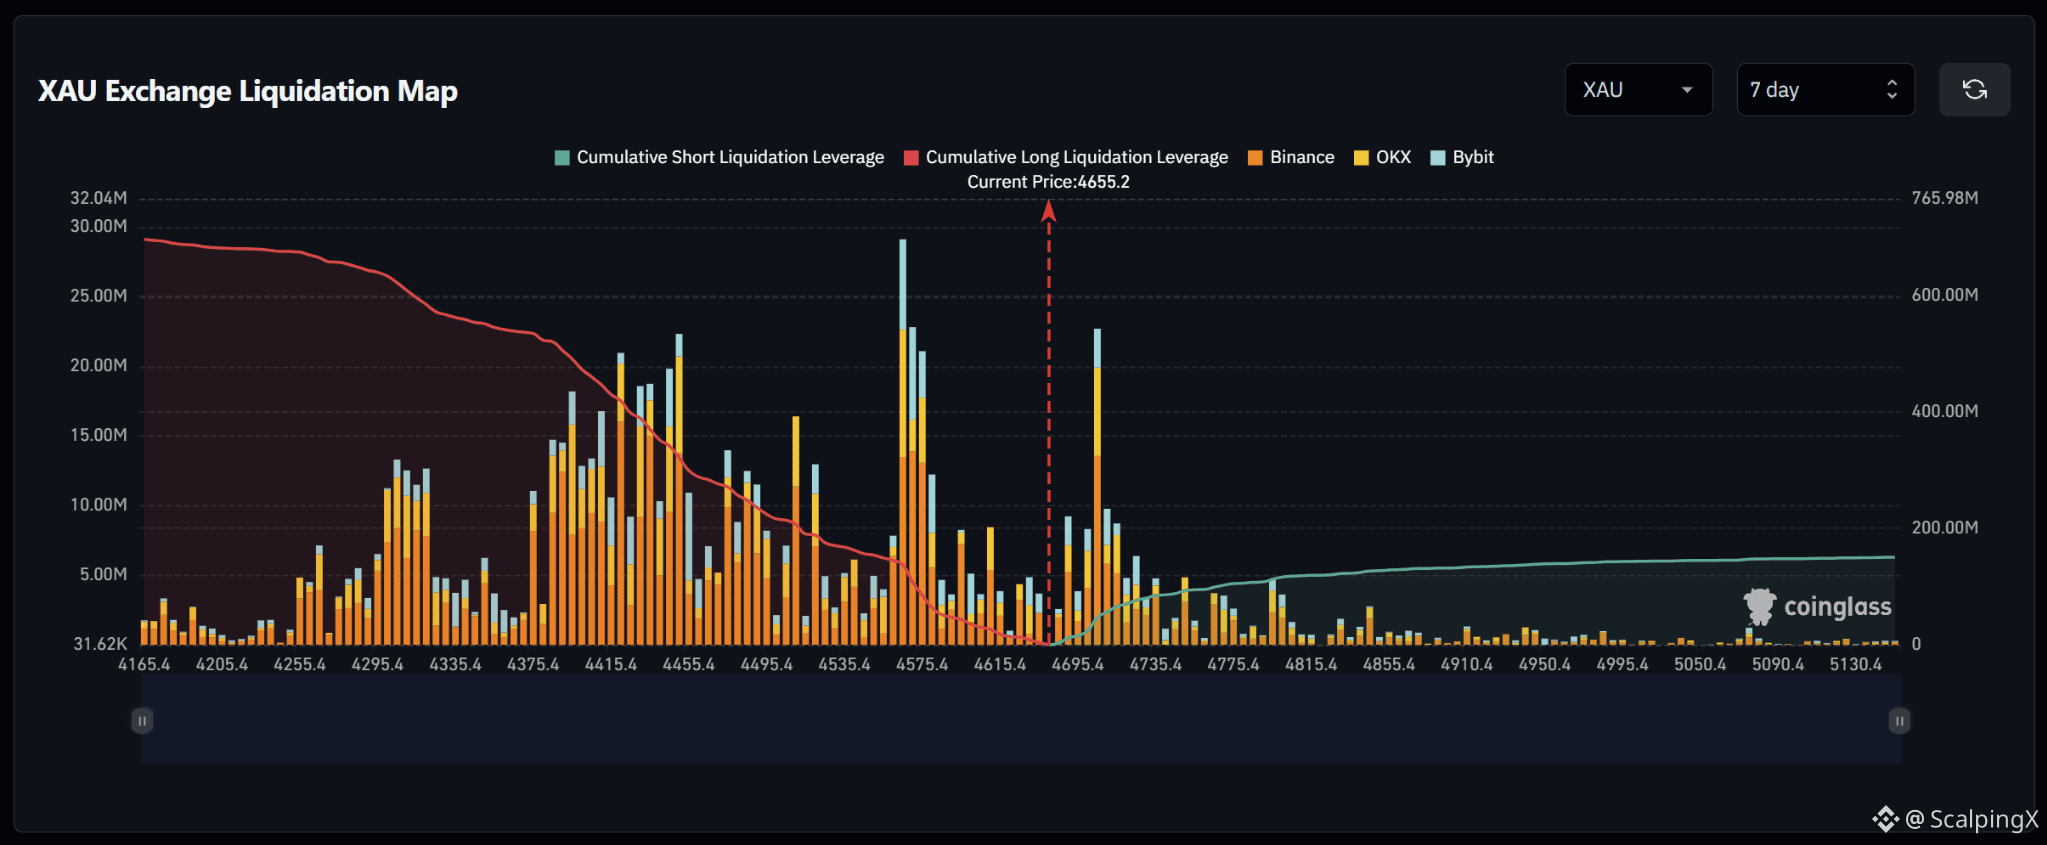Click the 4735.4 price axis label

tap(1156, 664)
